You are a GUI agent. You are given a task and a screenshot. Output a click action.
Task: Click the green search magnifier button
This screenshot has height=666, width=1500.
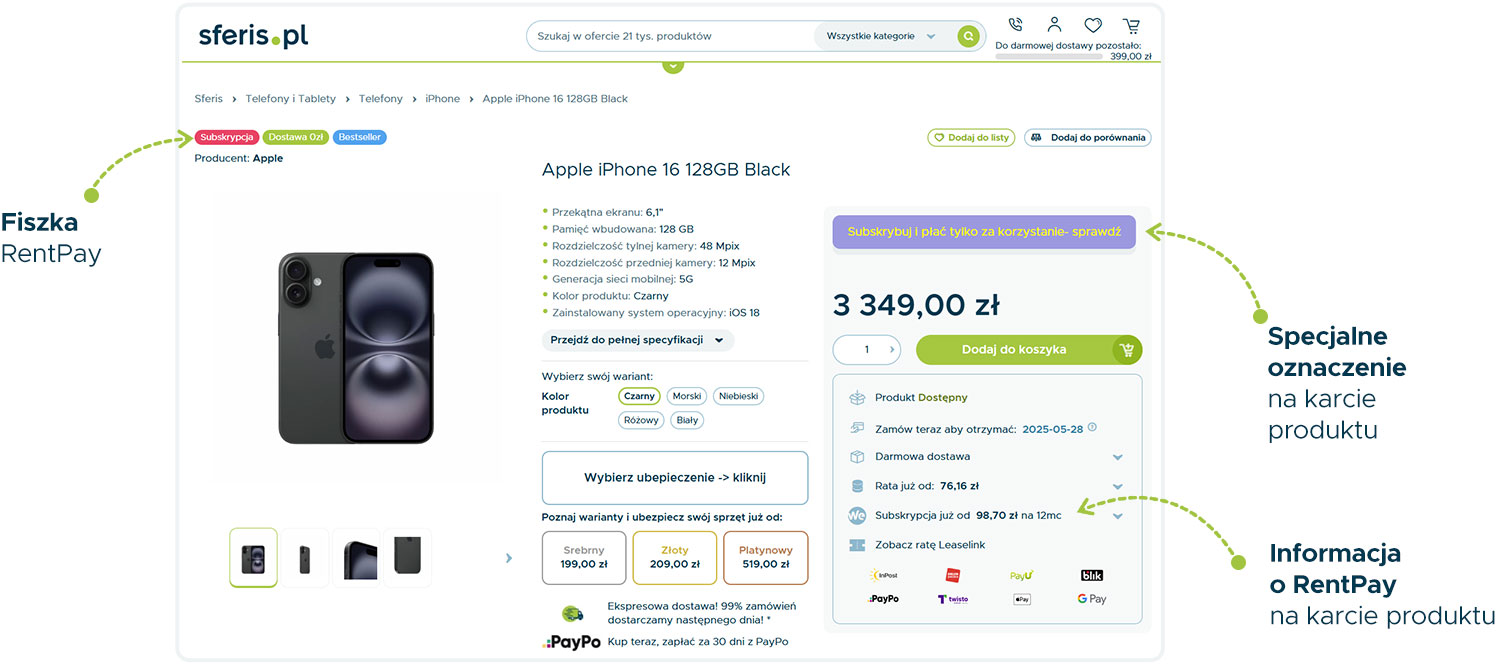[967, 36]
